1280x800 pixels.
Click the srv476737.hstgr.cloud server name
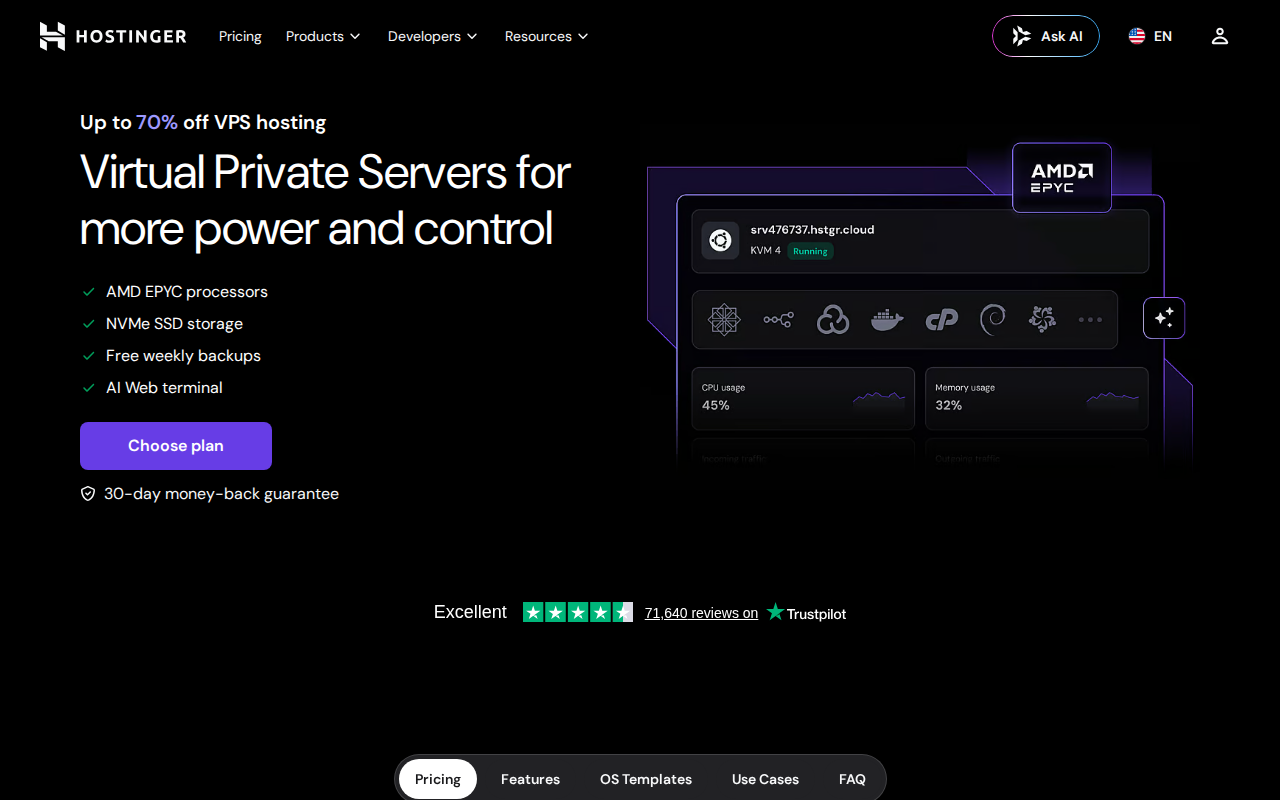(812, 230)
